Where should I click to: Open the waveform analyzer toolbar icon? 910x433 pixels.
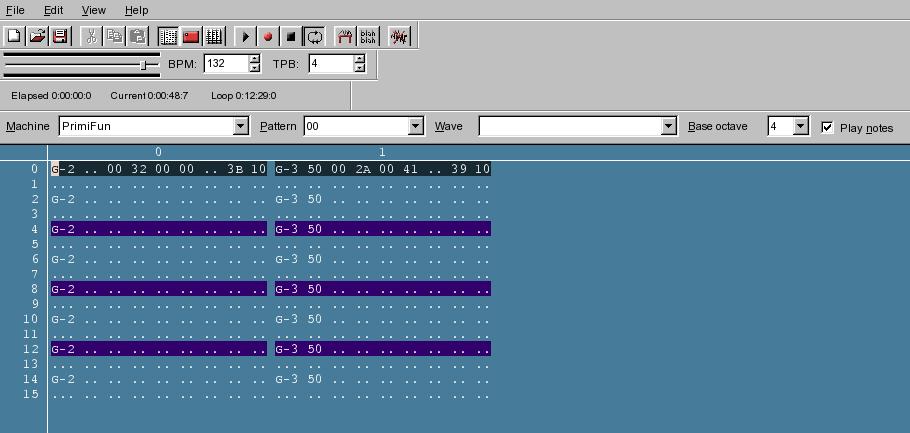tap(399, 37)
